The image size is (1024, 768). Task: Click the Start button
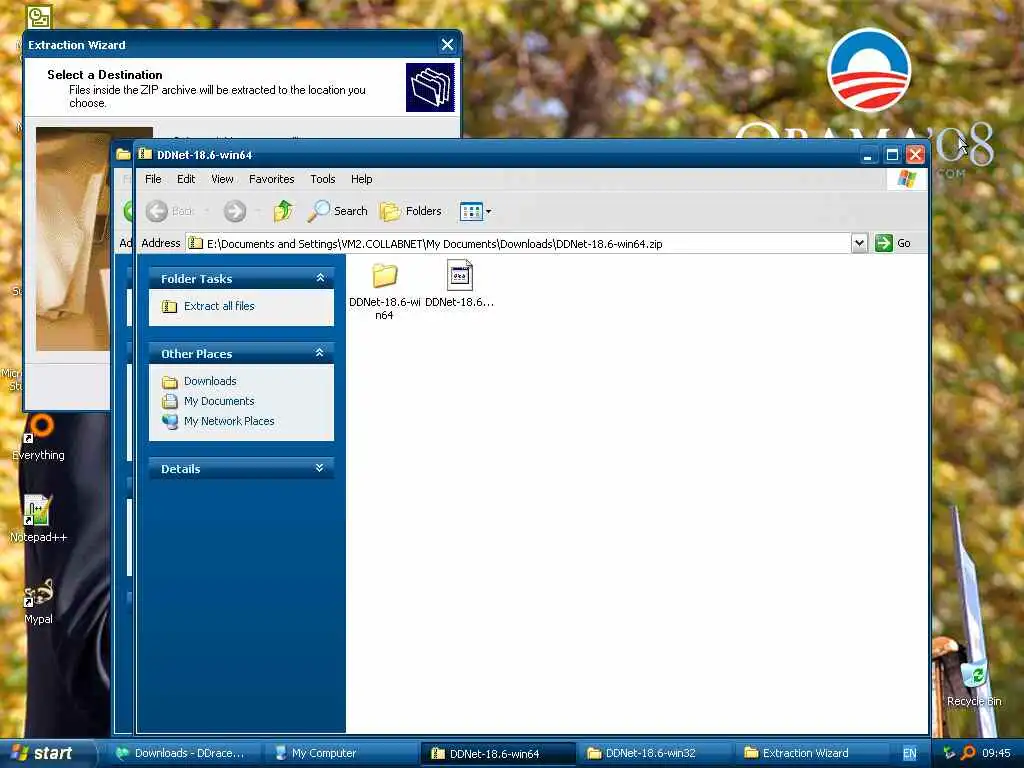[46, 753]
